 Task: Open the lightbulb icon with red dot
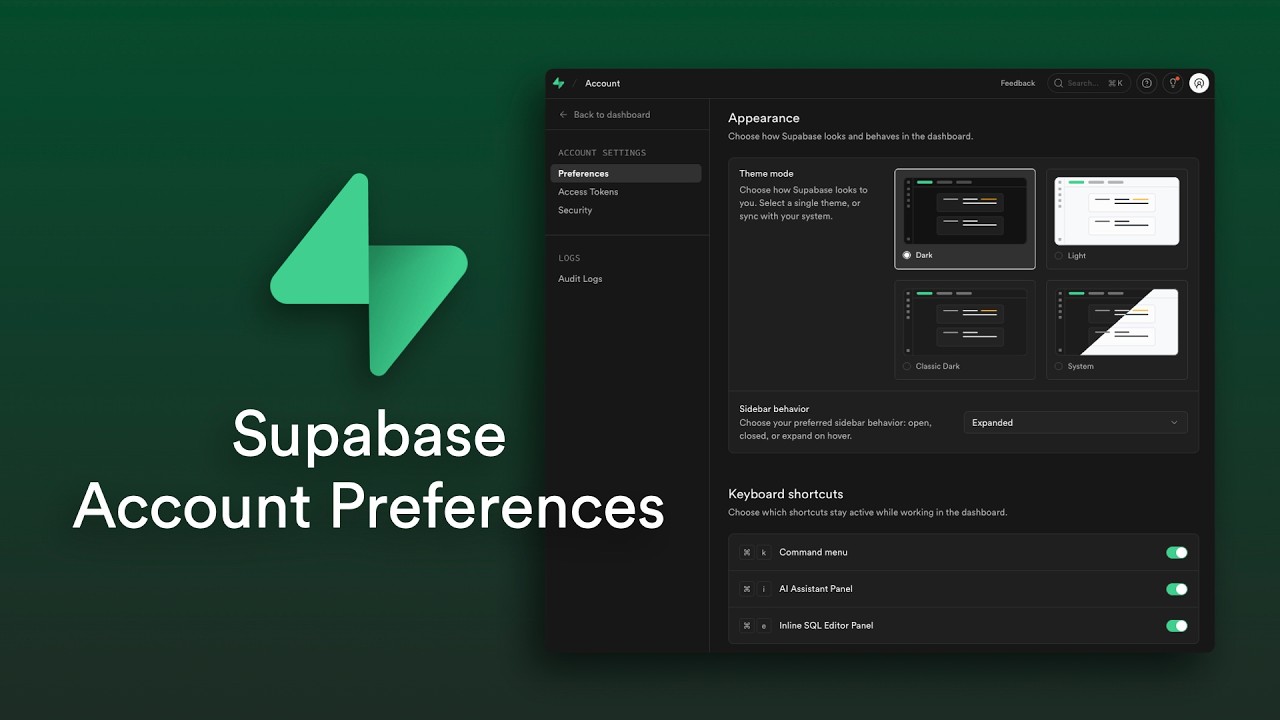pos(1174,83)
